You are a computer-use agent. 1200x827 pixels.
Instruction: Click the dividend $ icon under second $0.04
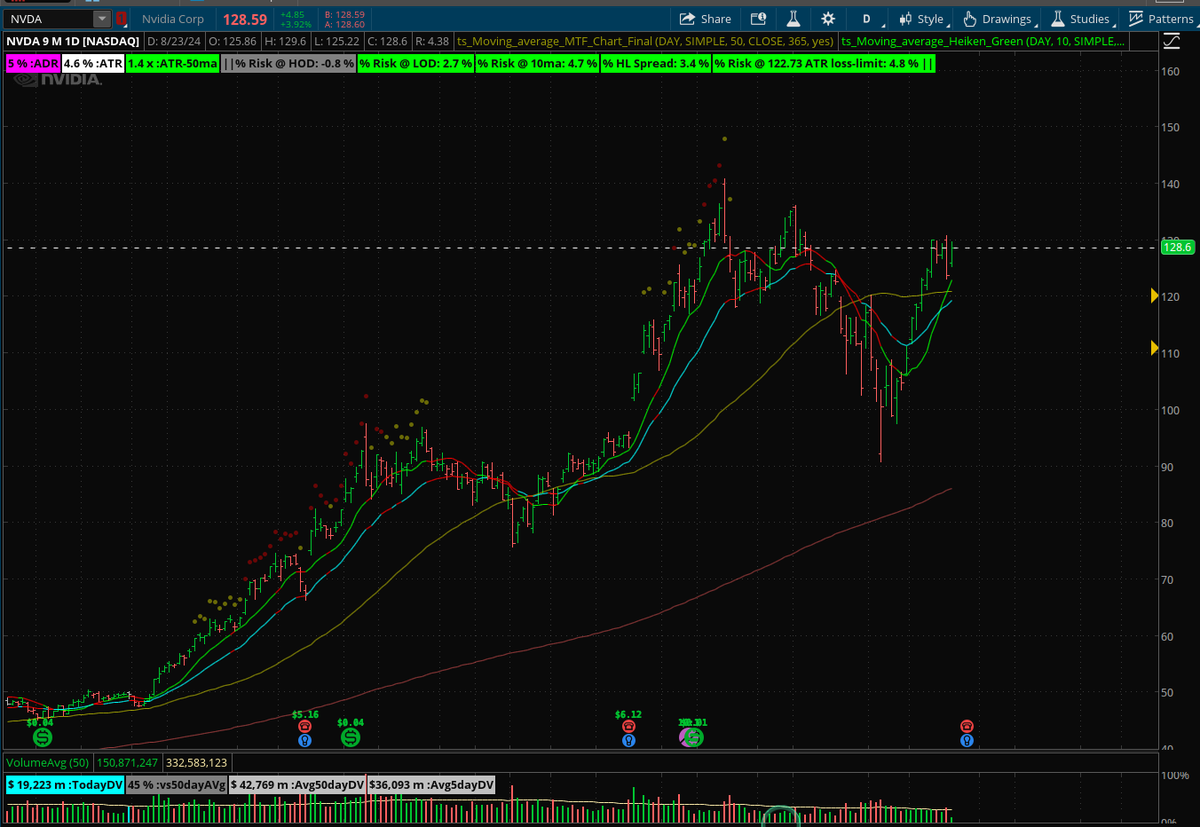(351, 738)
